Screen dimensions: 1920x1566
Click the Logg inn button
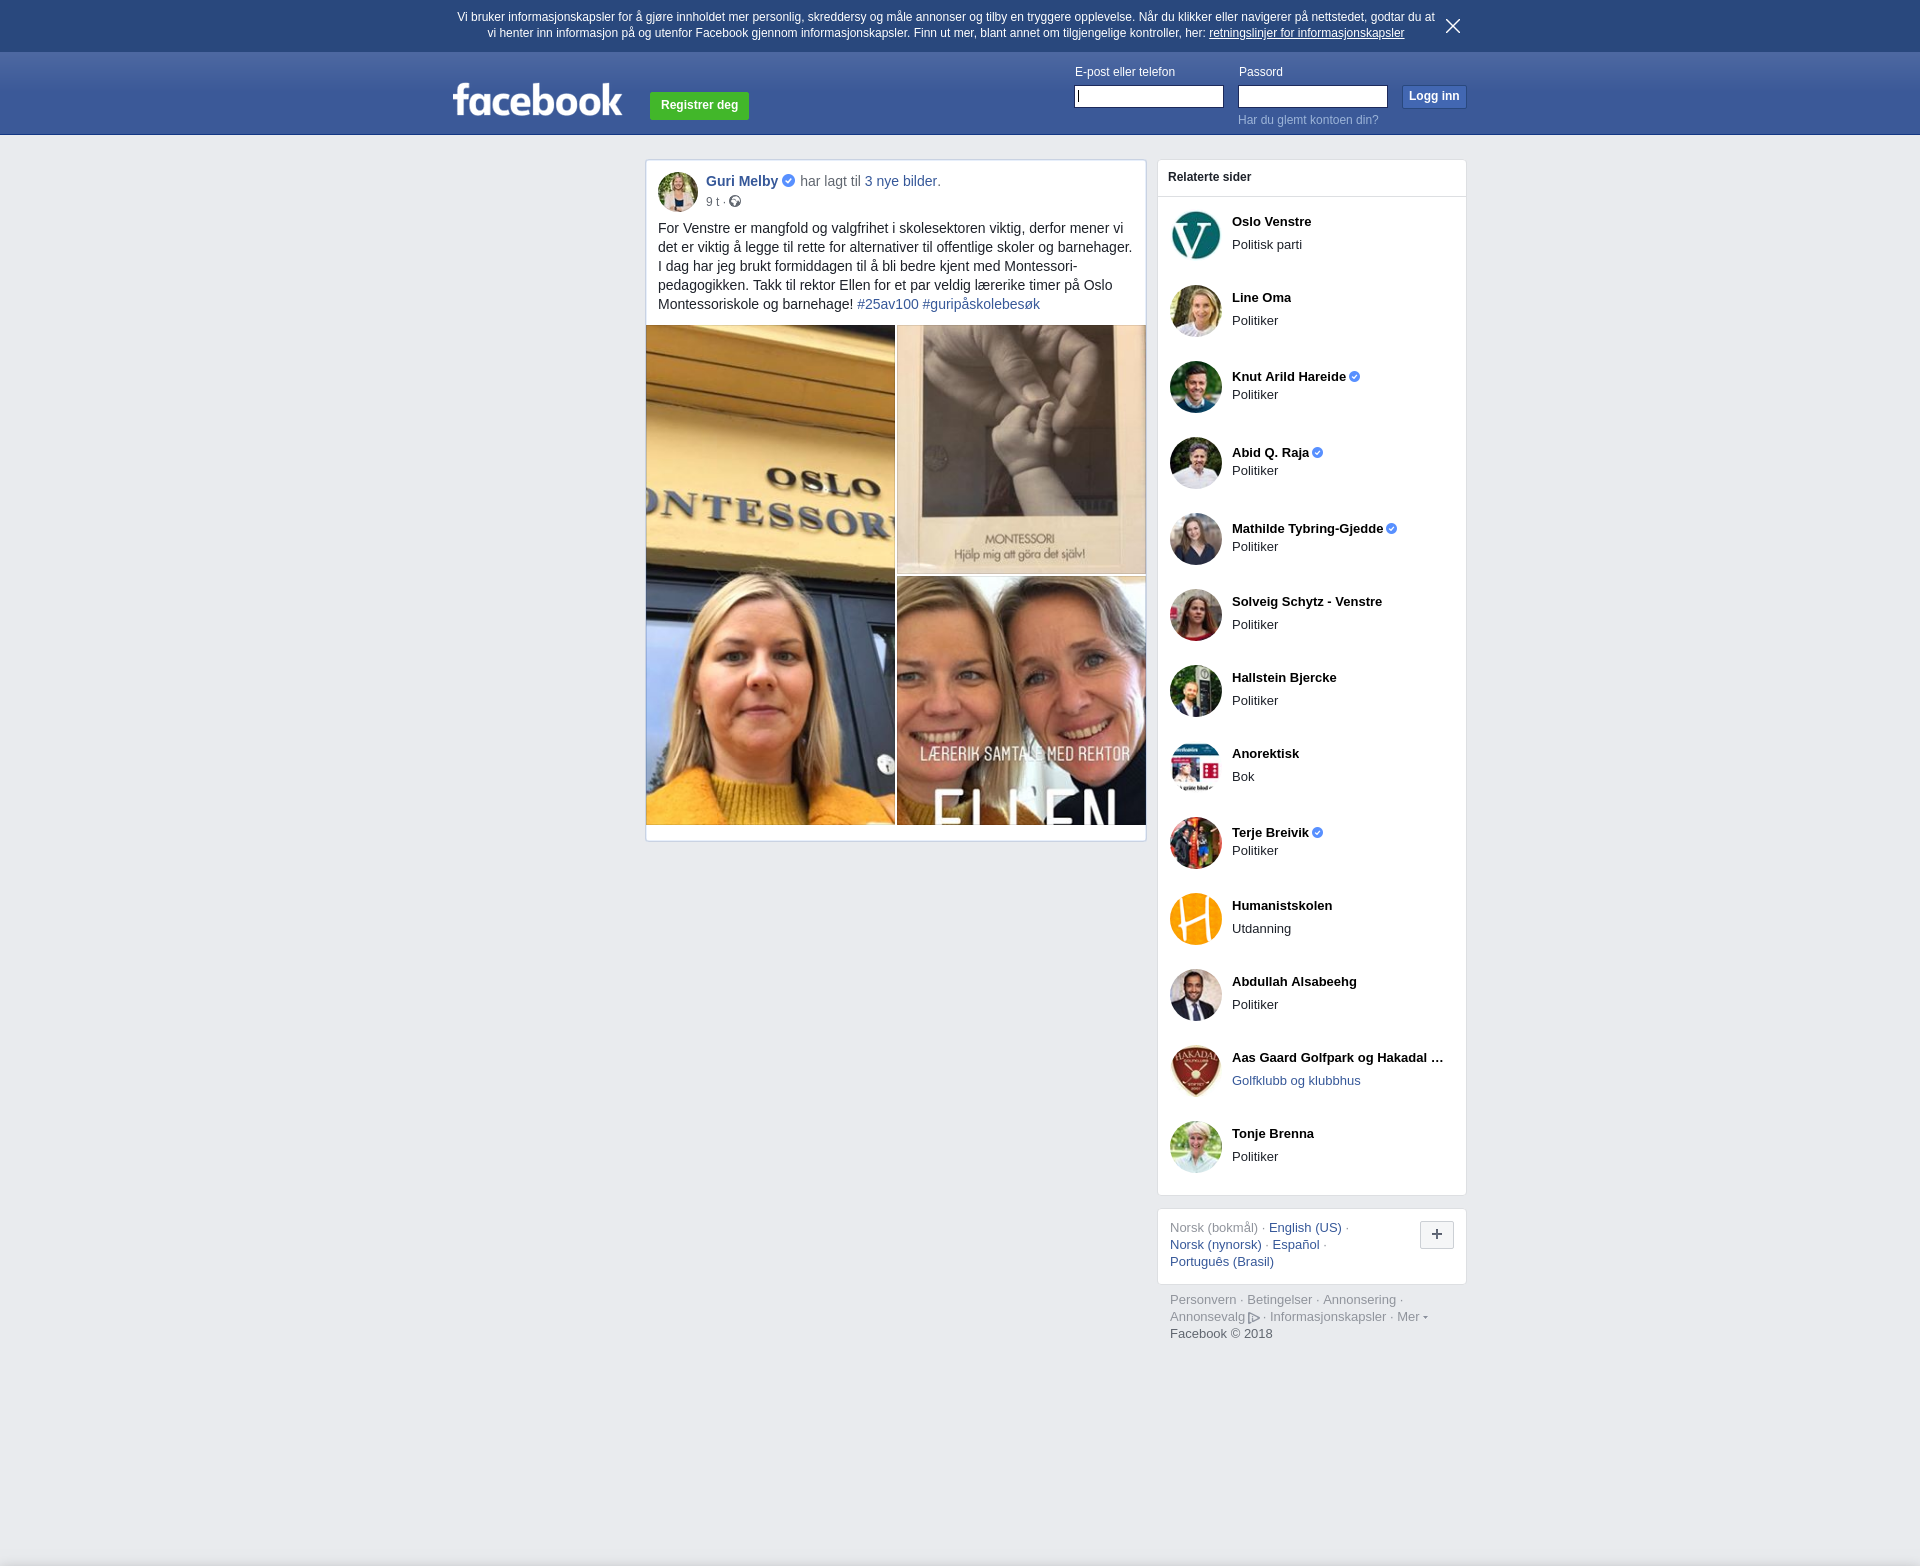coord(1434,96)
